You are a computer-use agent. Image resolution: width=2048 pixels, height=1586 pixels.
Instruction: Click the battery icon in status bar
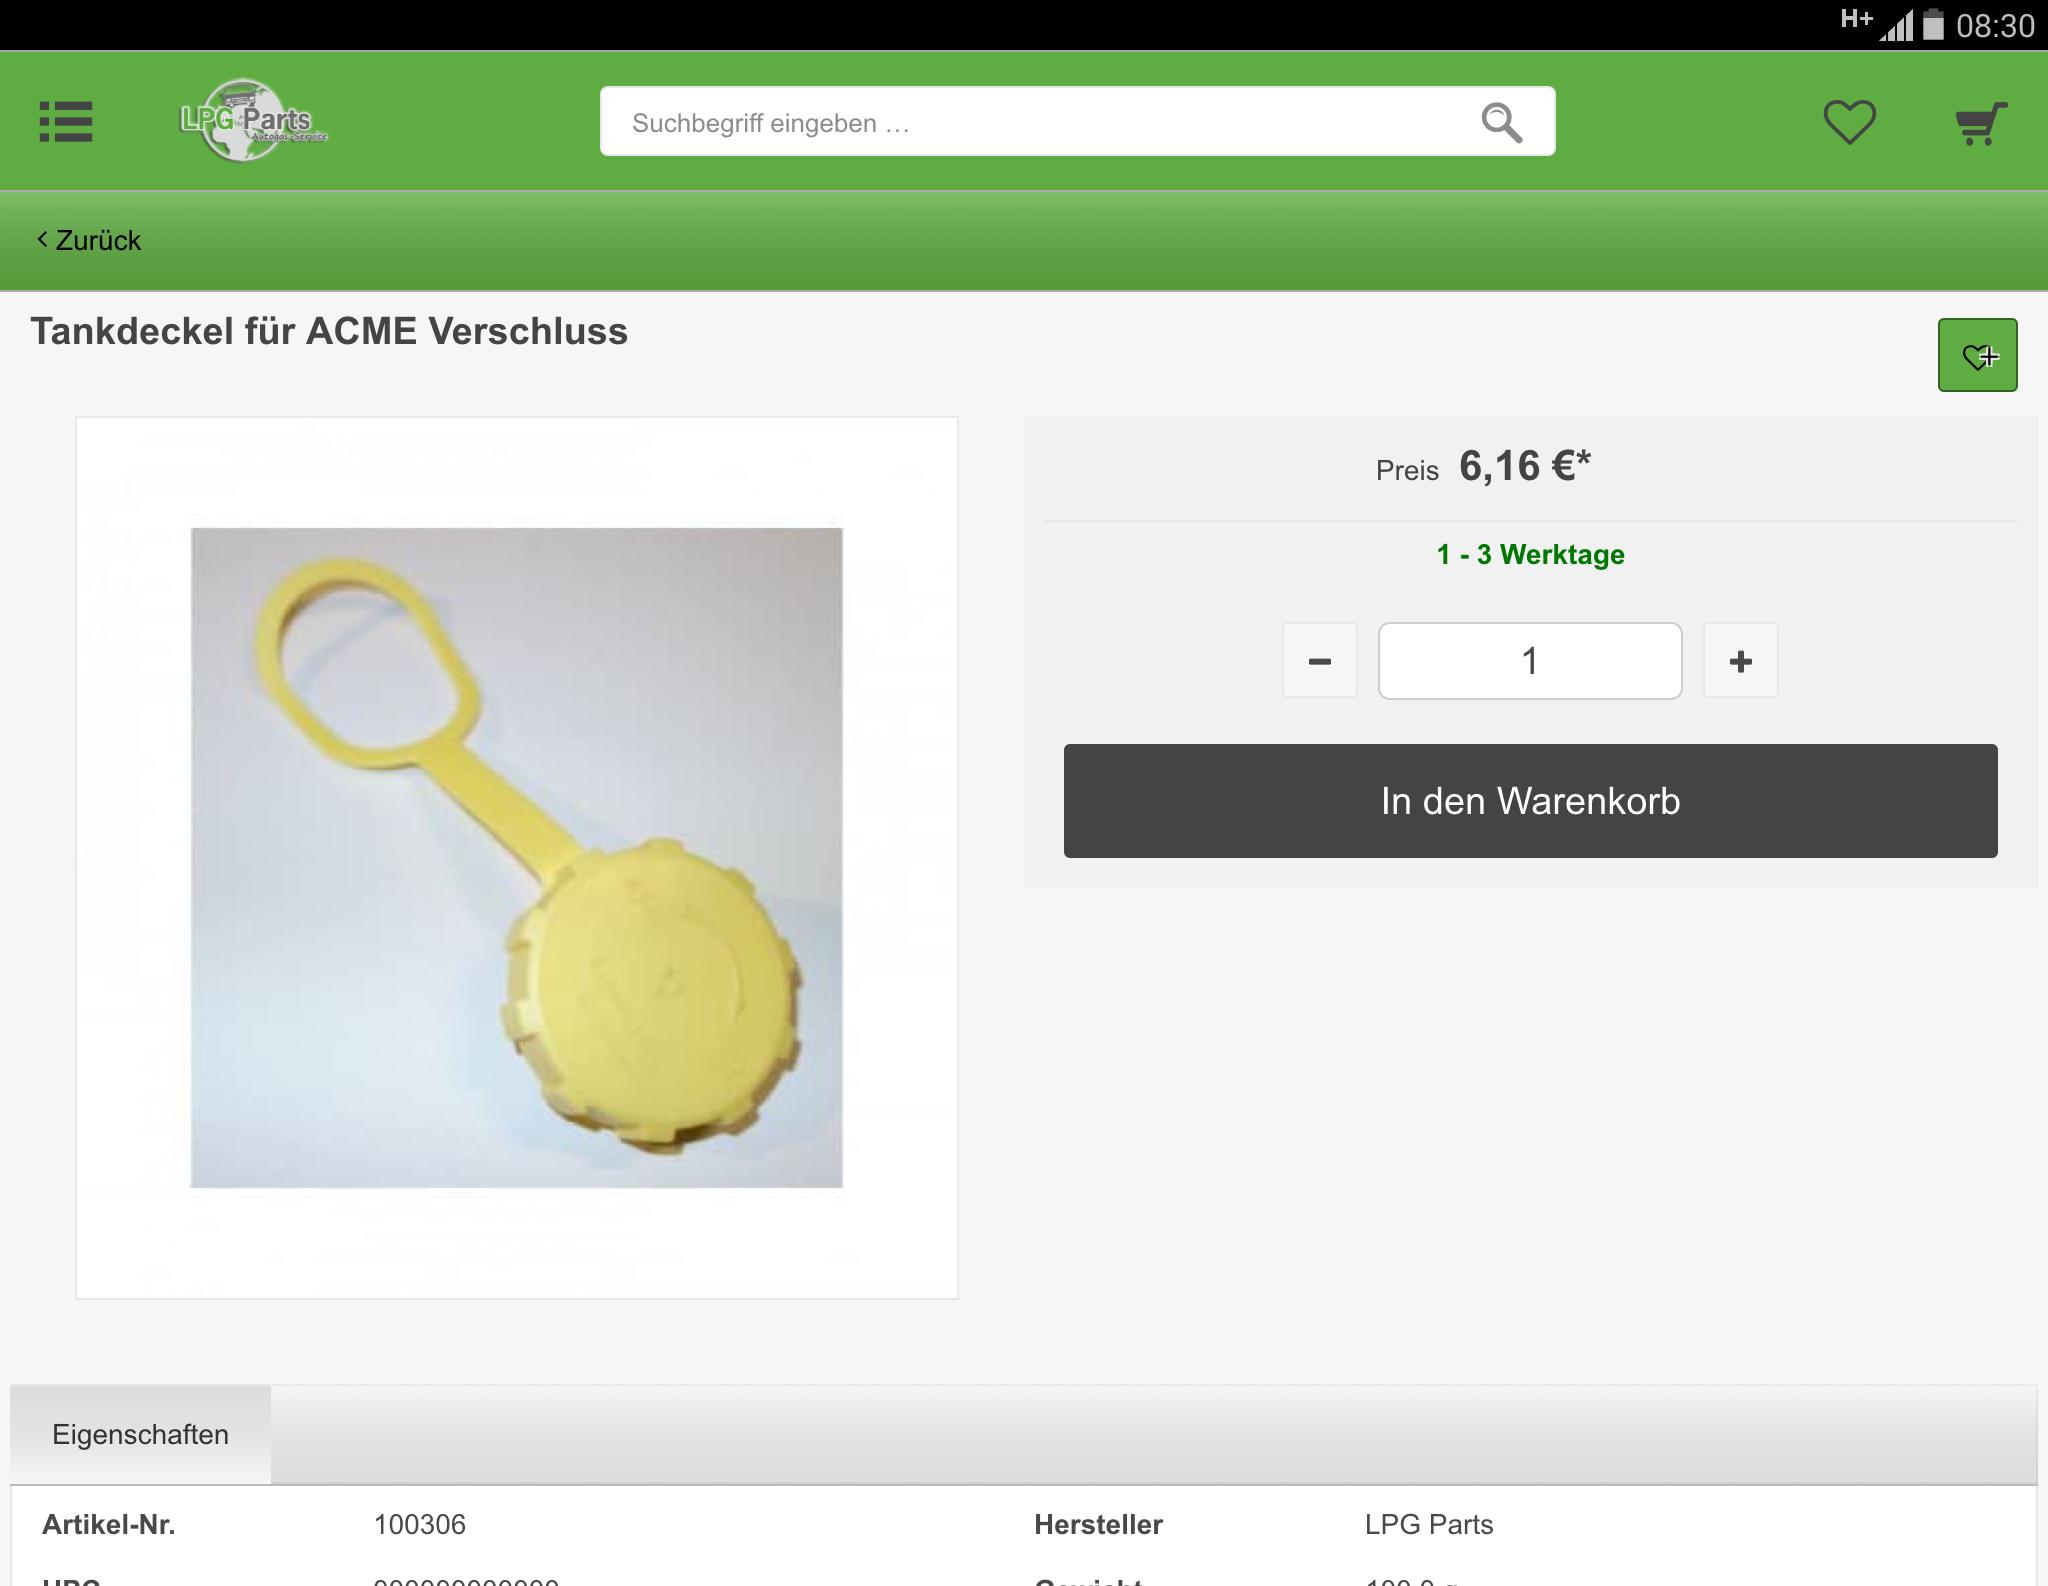pos(1933,24)
